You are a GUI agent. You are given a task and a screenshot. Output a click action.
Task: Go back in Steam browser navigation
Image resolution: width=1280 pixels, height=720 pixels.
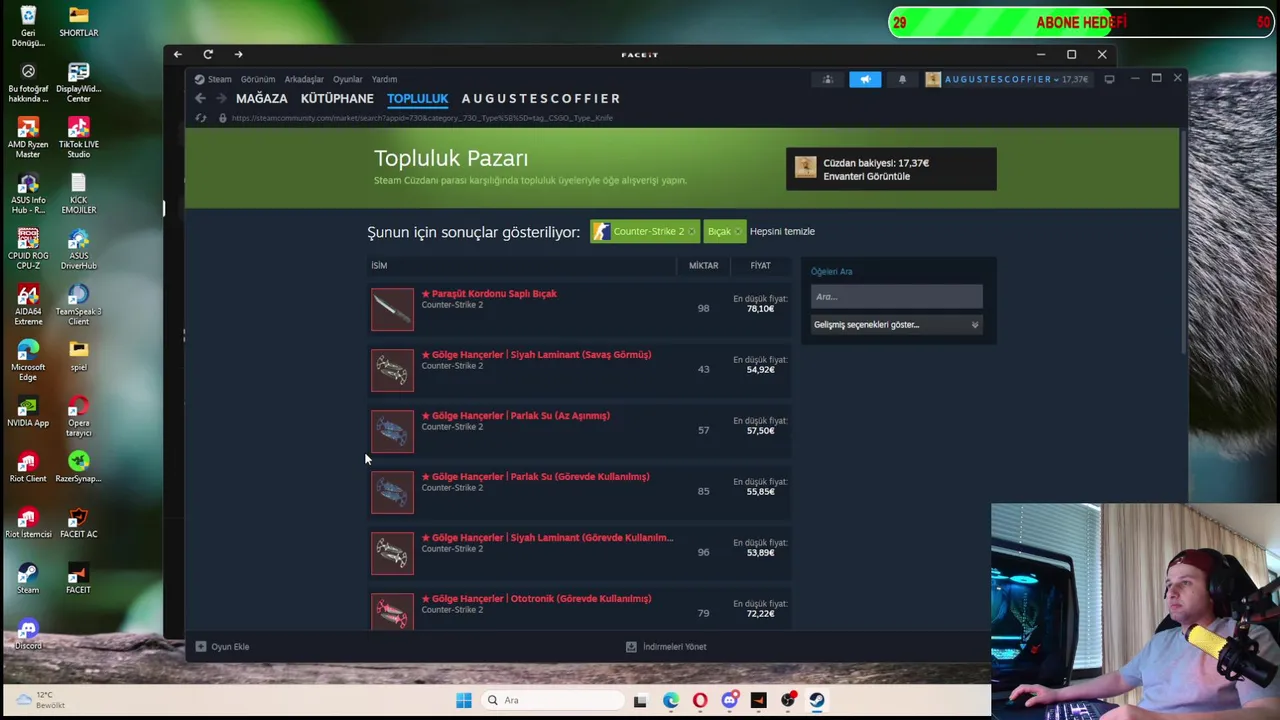coord(200,98)
